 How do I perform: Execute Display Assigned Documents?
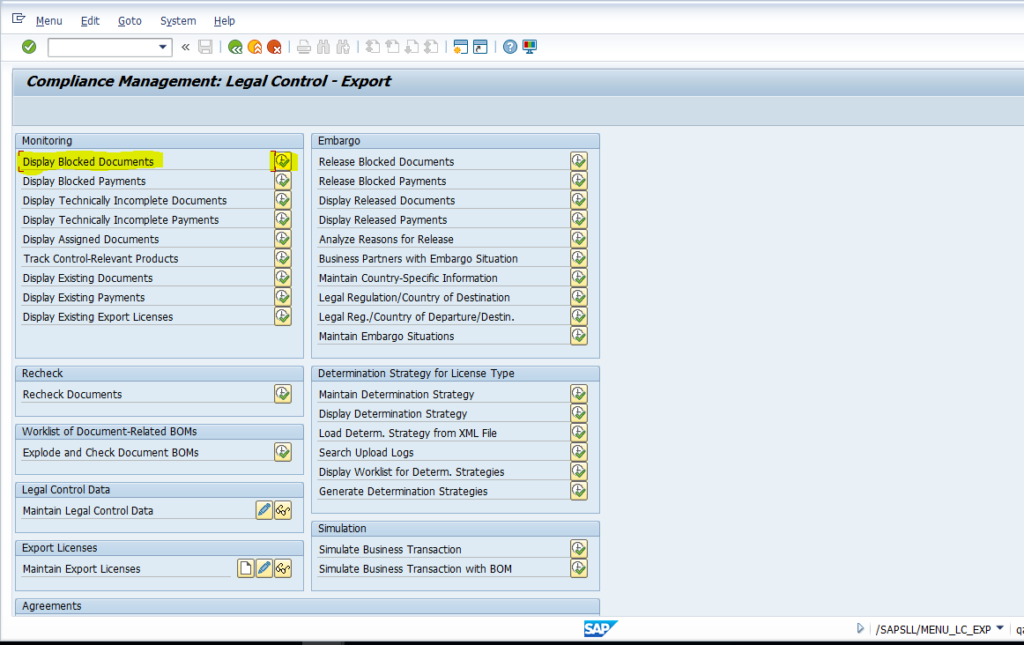[x=282, y=238]
